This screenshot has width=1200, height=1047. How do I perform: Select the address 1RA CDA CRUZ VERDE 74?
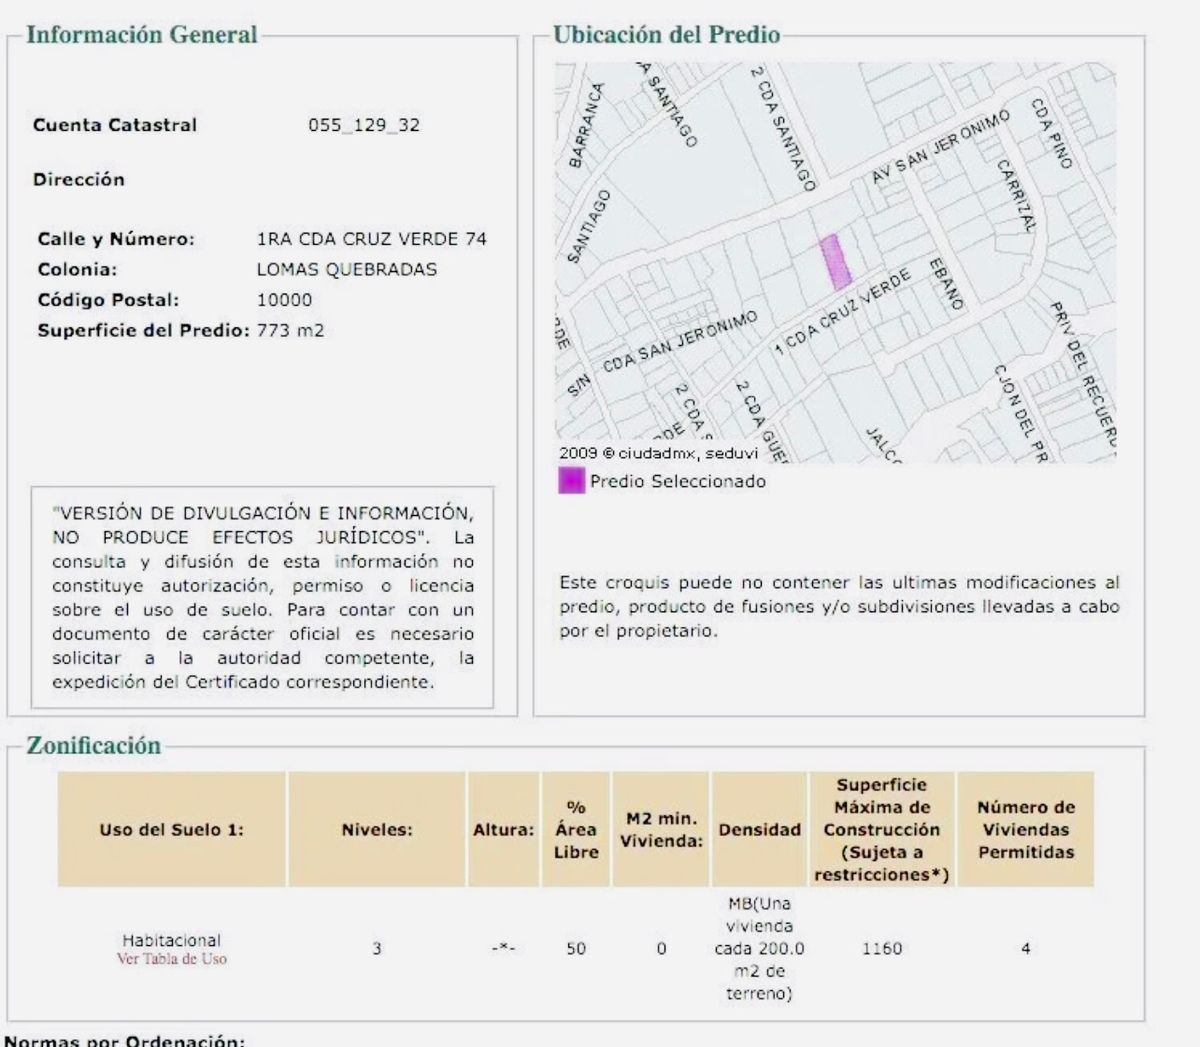coord(371,239)
